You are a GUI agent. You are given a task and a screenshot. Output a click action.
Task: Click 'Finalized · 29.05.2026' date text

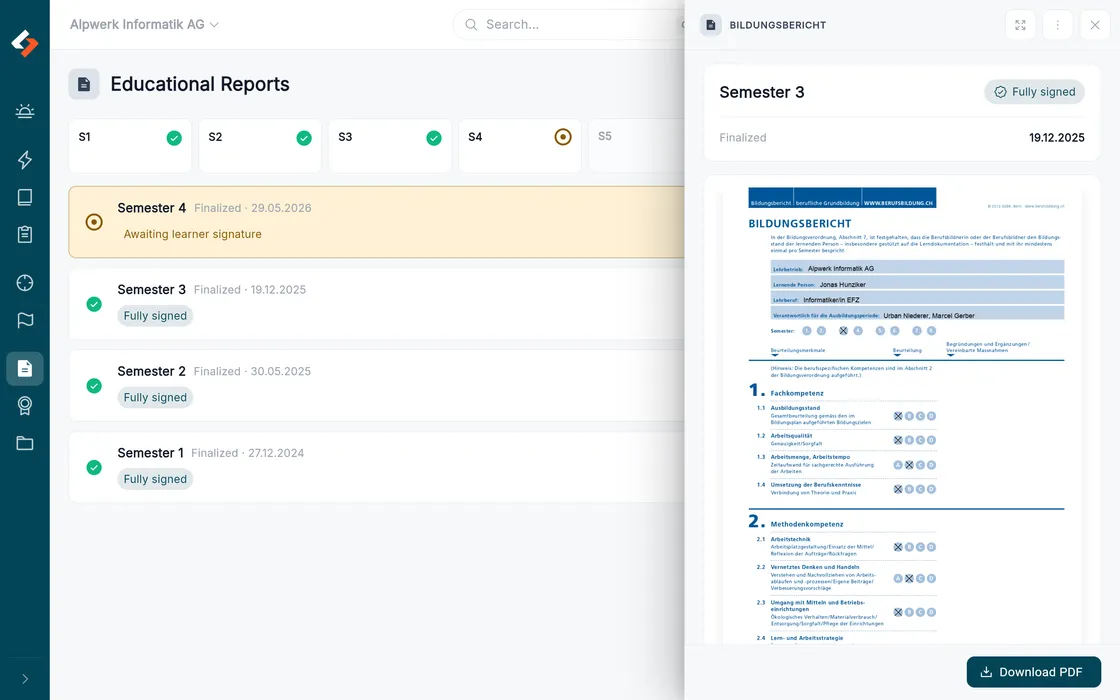click(253, 208)
